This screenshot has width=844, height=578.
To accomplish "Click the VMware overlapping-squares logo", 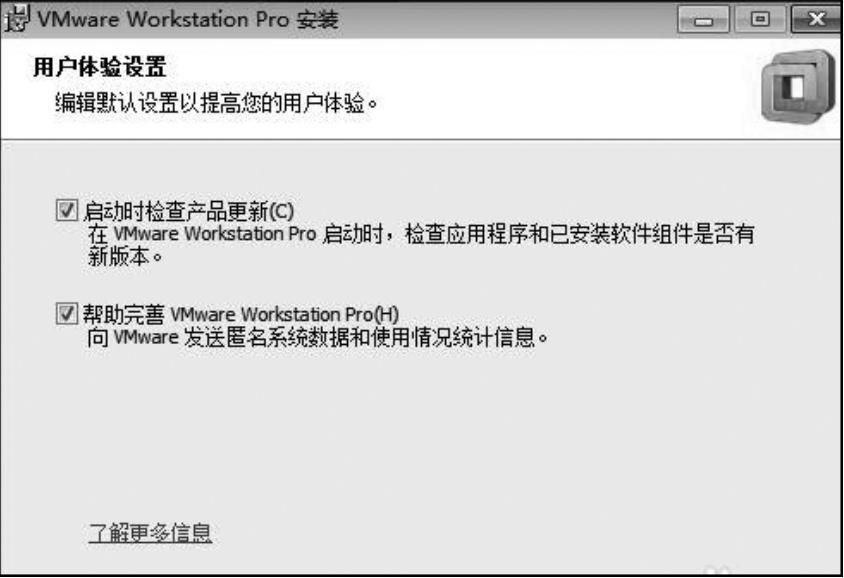I will point(798,87).
